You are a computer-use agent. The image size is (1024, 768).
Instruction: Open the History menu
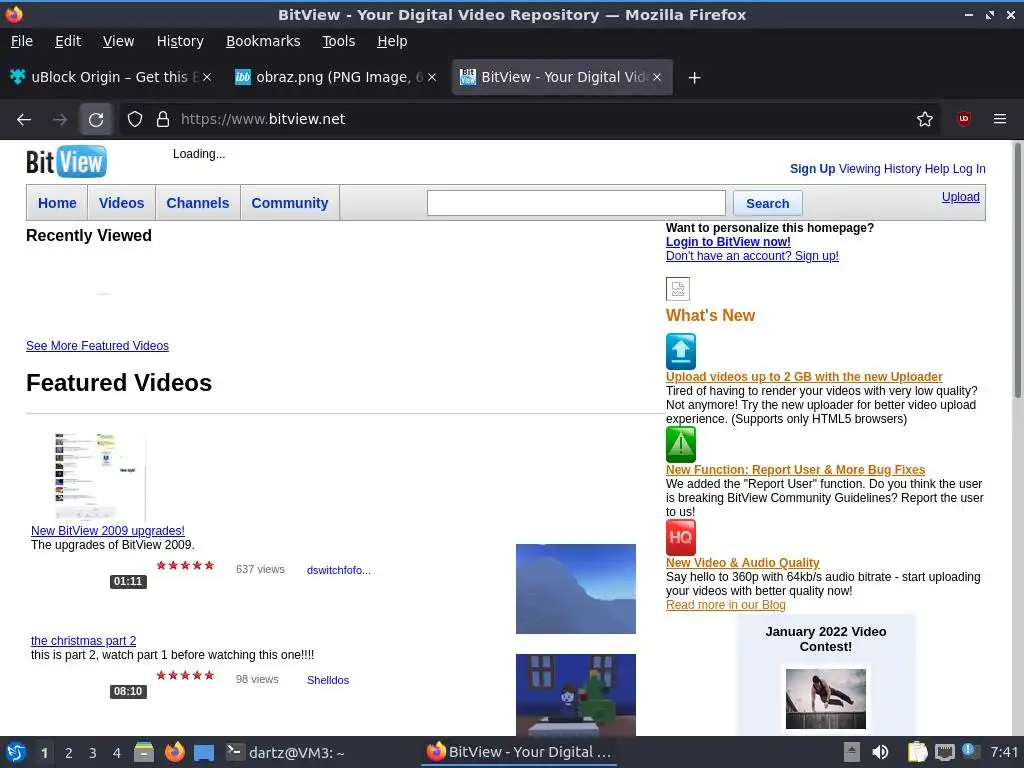(x=180, y=41)
